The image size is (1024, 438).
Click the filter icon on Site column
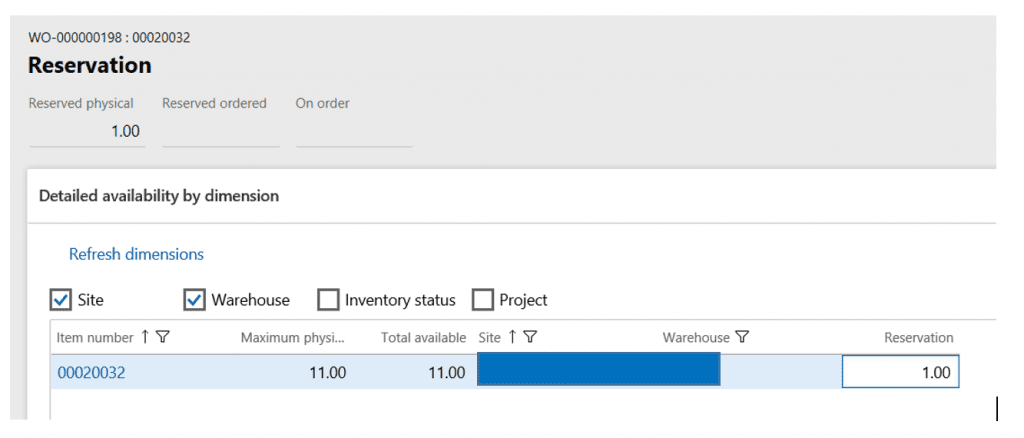pyautogui.click(x=531, y=337)
